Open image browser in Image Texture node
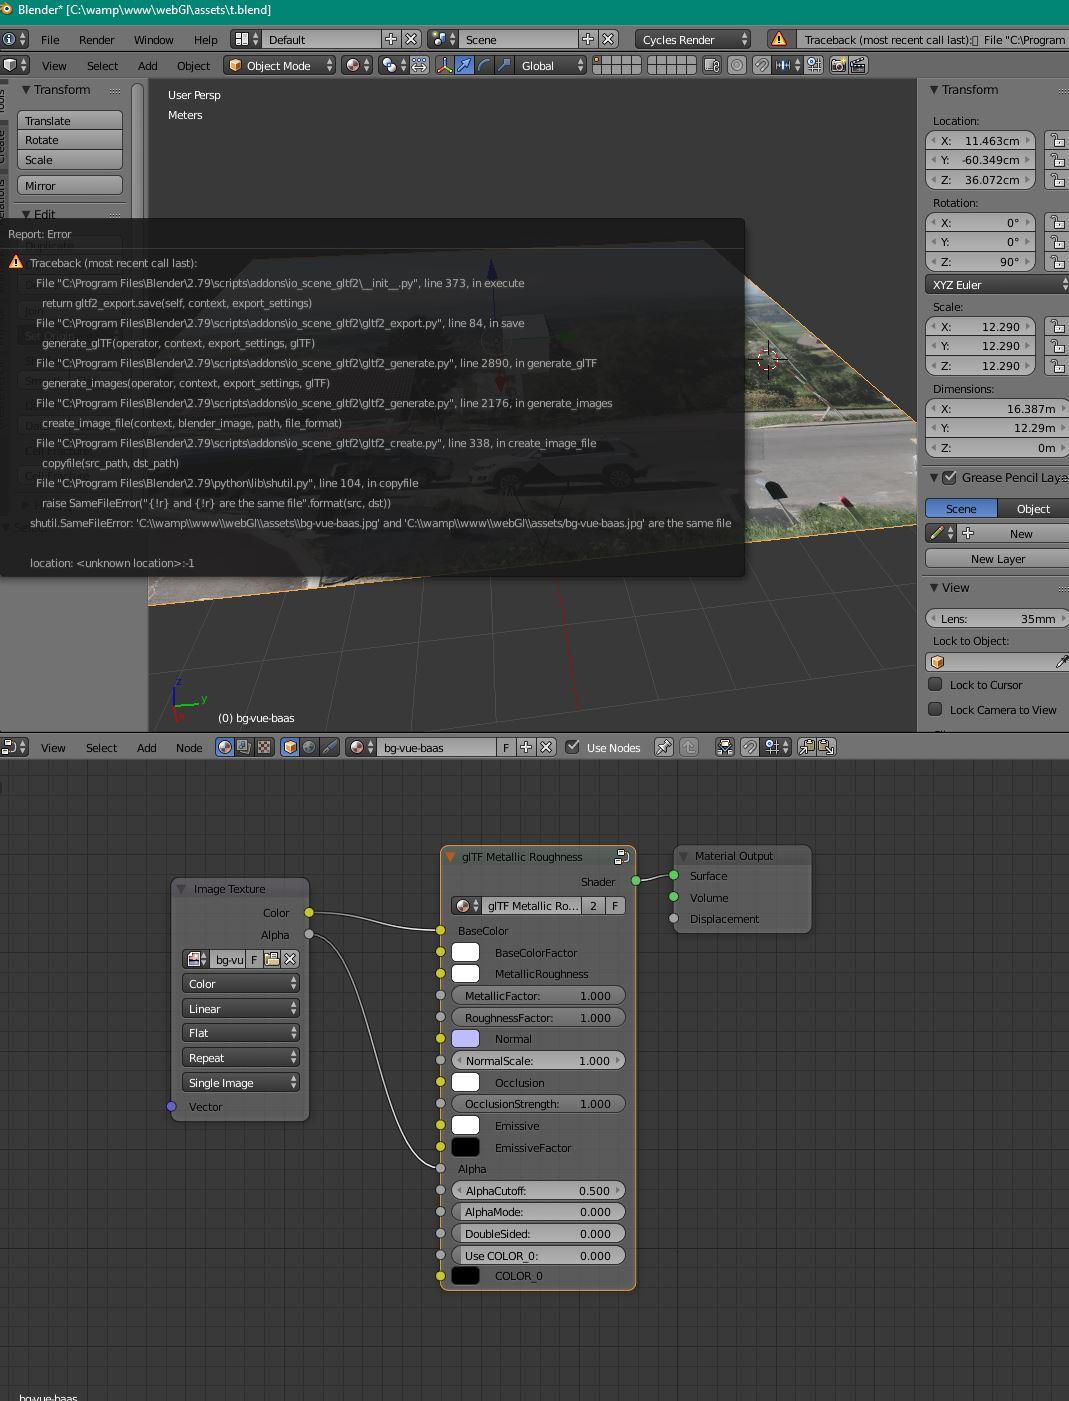Viewport: 1069px width, 1401px height. point(196,959)
